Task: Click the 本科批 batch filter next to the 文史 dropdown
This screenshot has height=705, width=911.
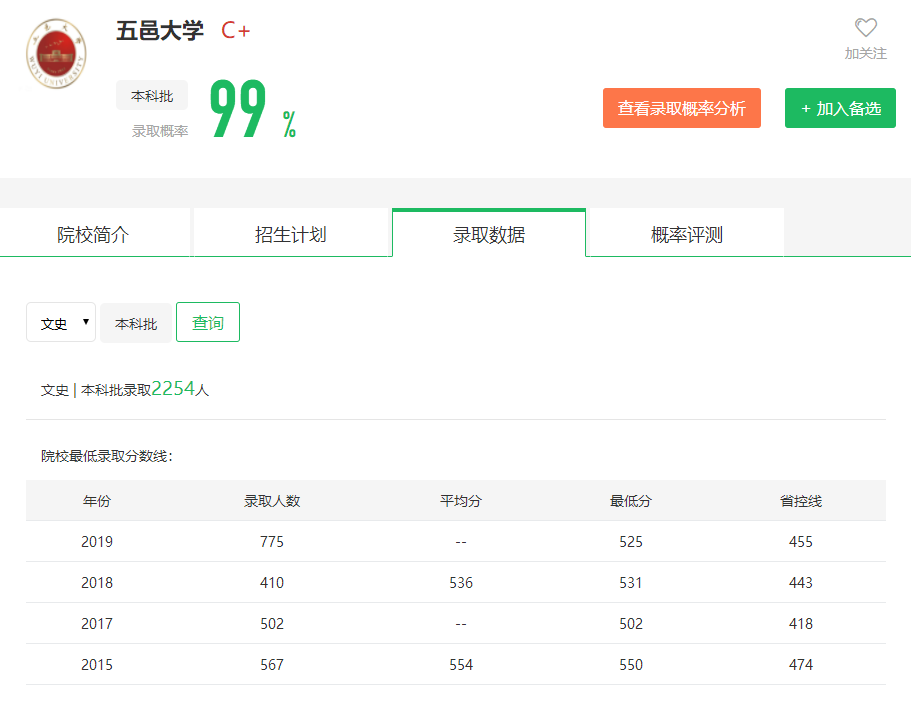Action: pos(136,323)
